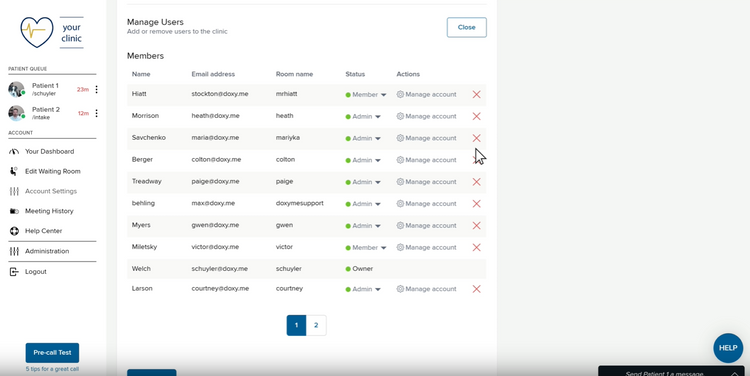This screenshot has height=376, width=750.
Task: Open three-dot menu for Patient 1
Action: pyautogui.click(x=97, y=89)
